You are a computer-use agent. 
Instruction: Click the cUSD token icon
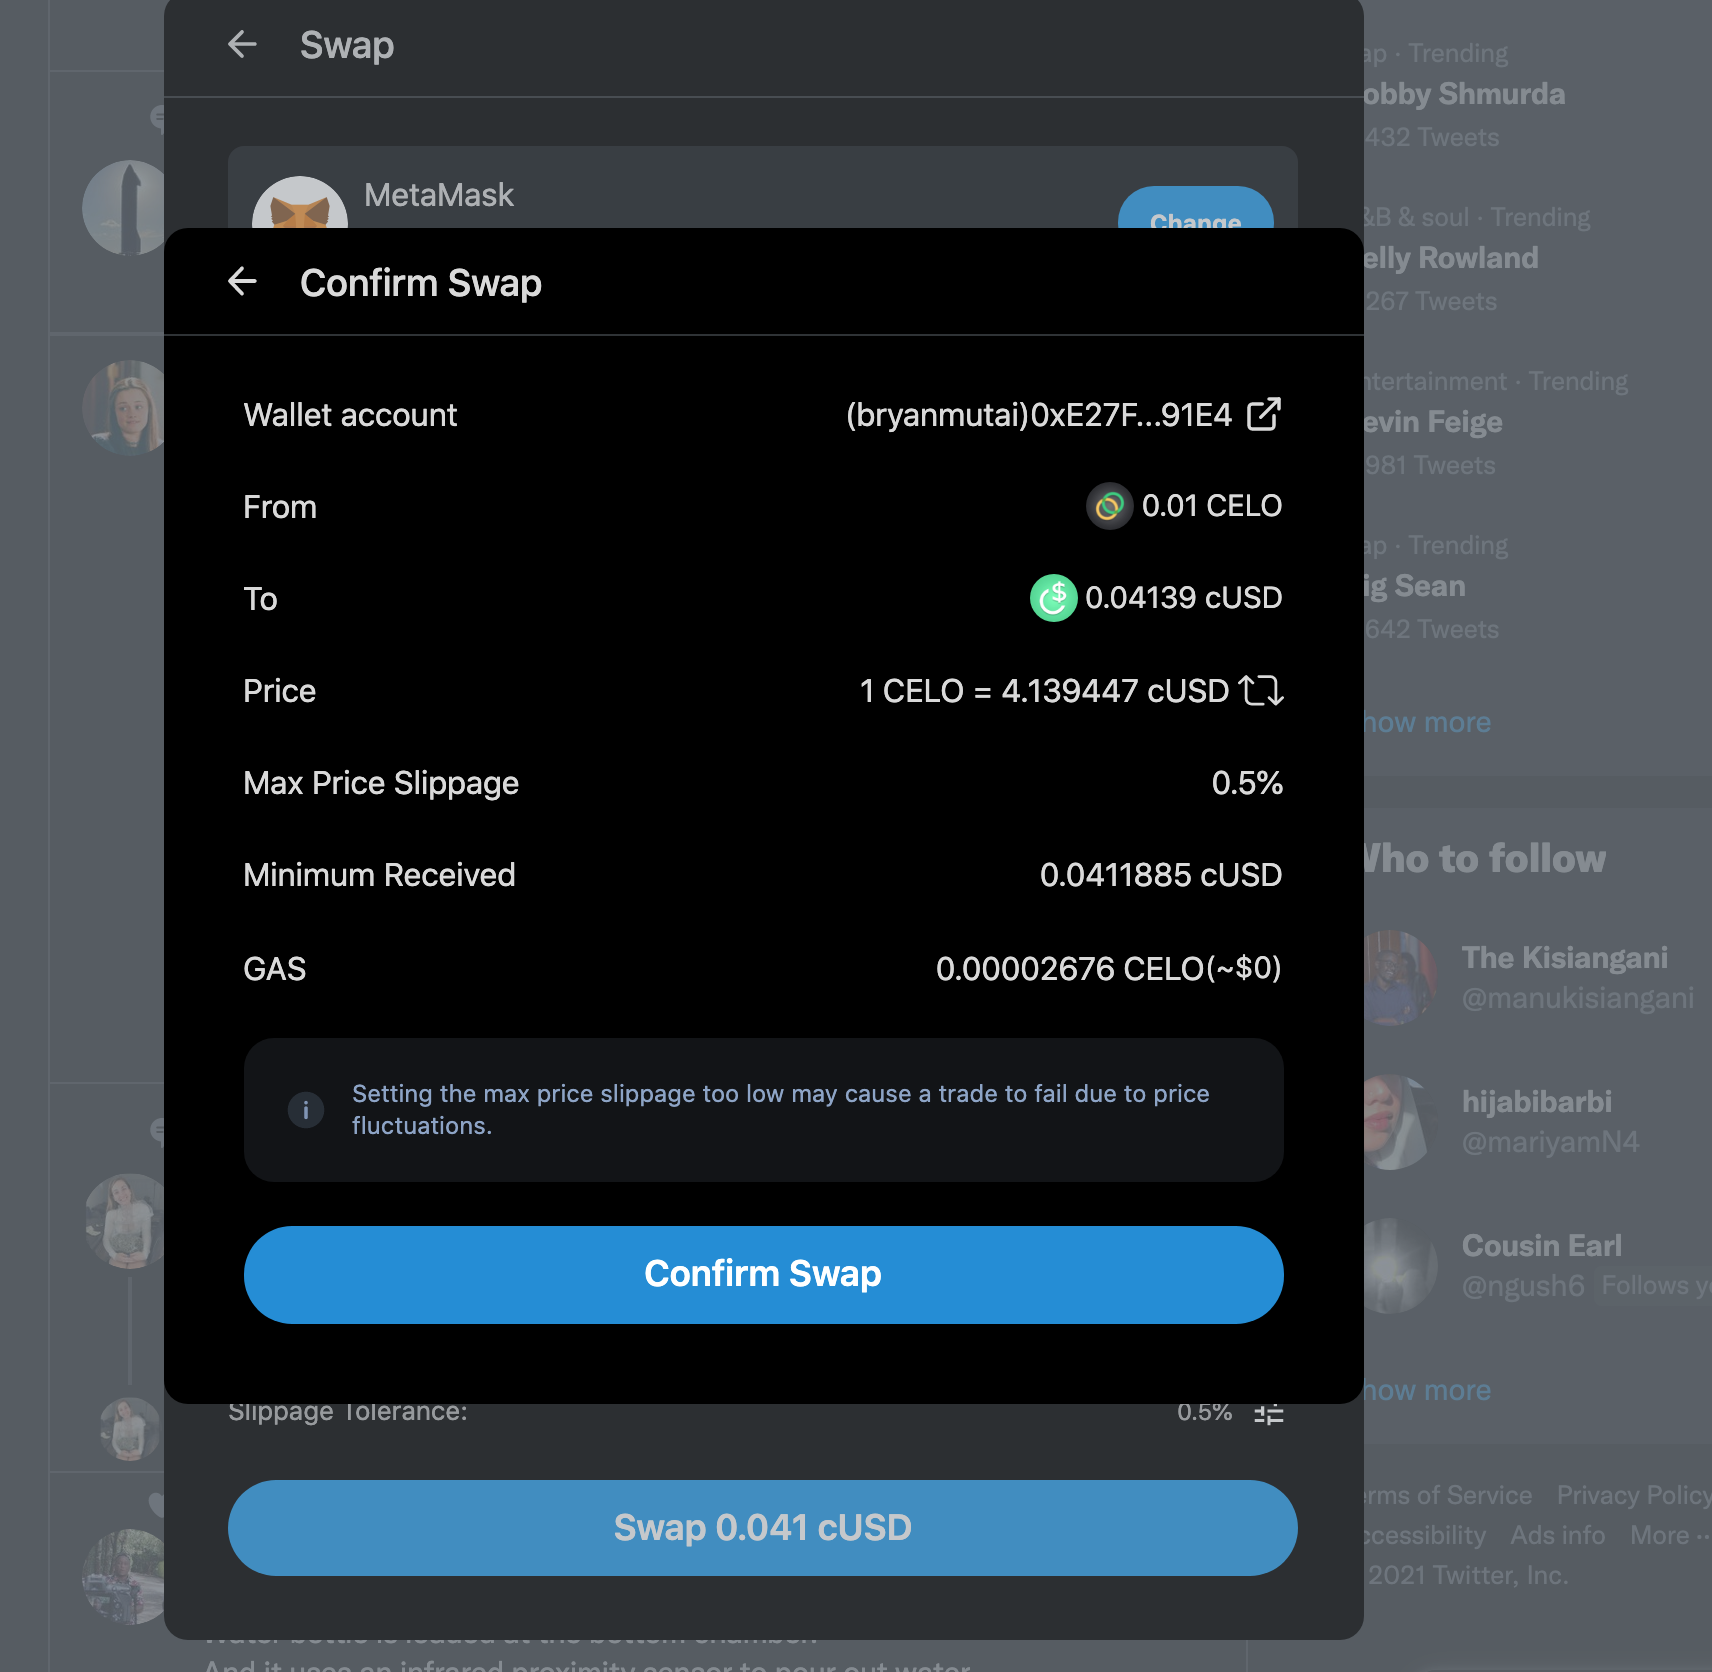pyautogui.click(x=1053, y=598)
